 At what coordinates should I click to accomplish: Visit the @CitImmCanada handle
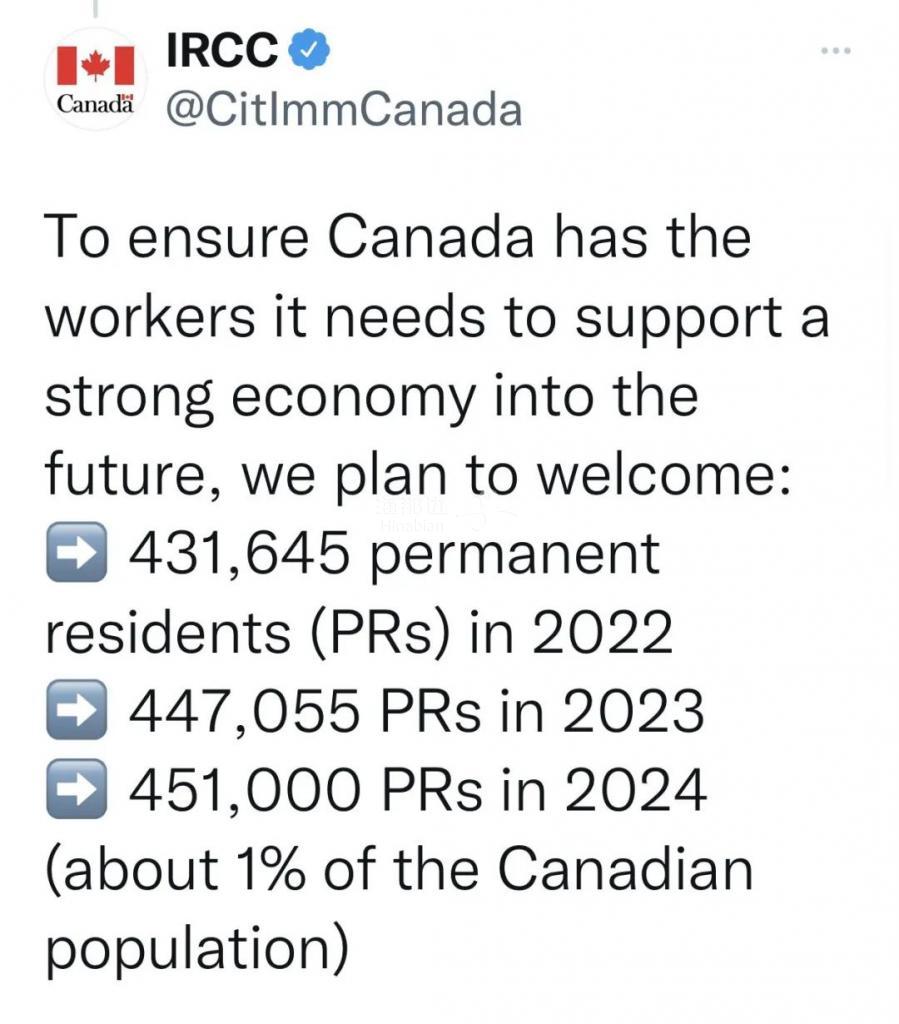(344, 109)
